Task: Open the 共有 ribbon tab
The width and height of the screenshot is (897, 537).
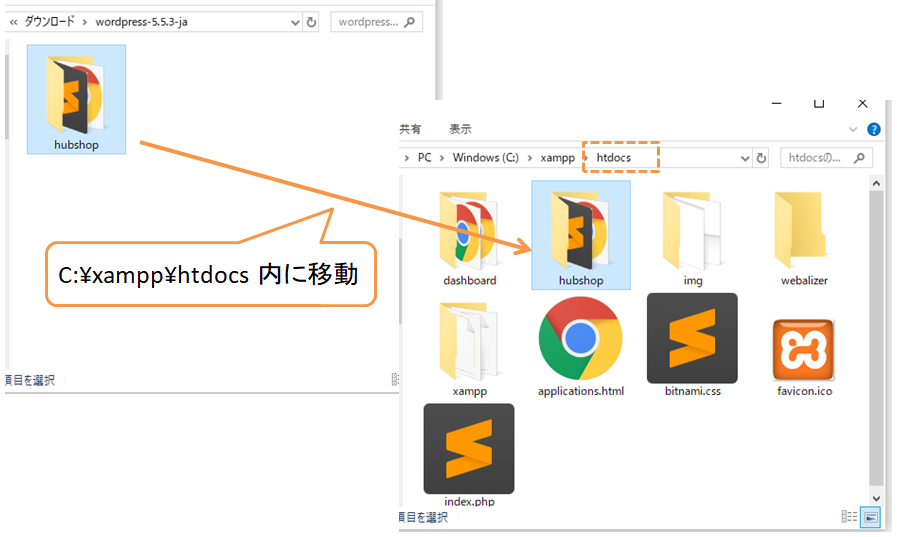Action: pyautogui.click(x=410, y=129)
